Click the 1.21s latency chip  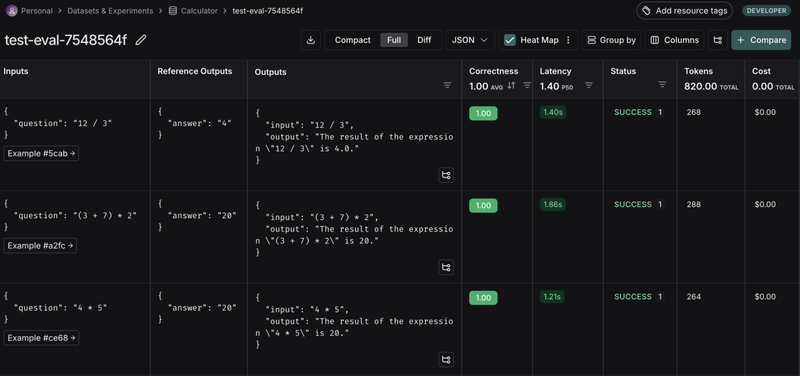coord(552,297)
